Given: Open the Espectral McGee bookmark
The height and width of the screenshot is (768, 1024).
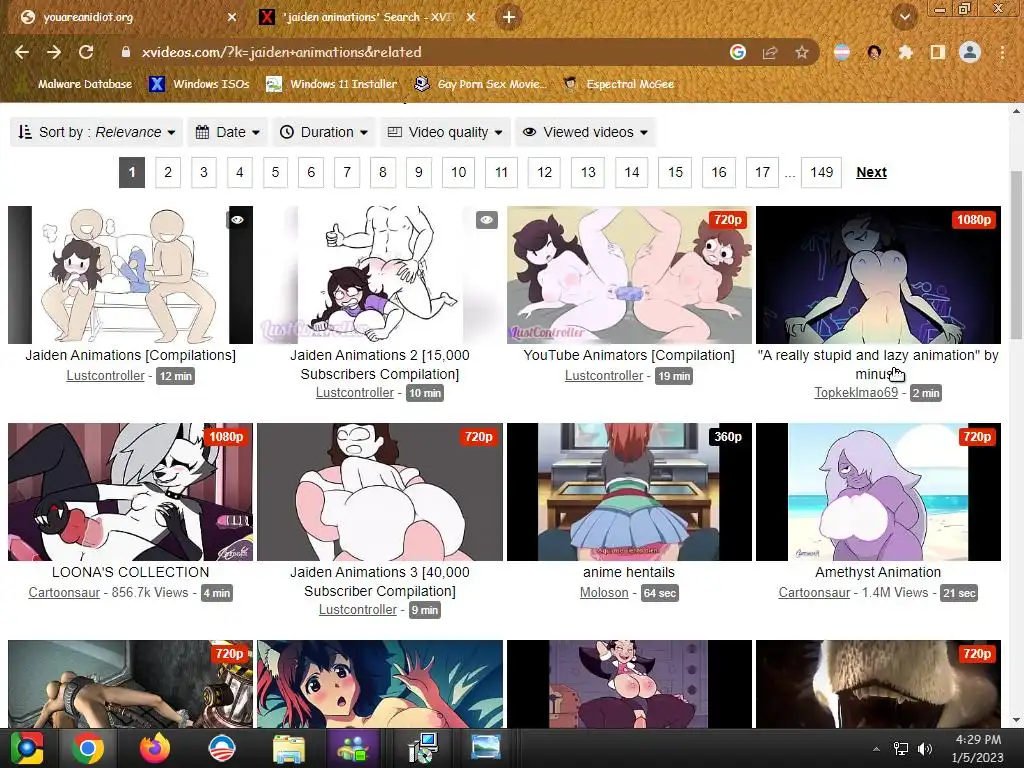Looking at the screenshot, I should tap(619, 84).
